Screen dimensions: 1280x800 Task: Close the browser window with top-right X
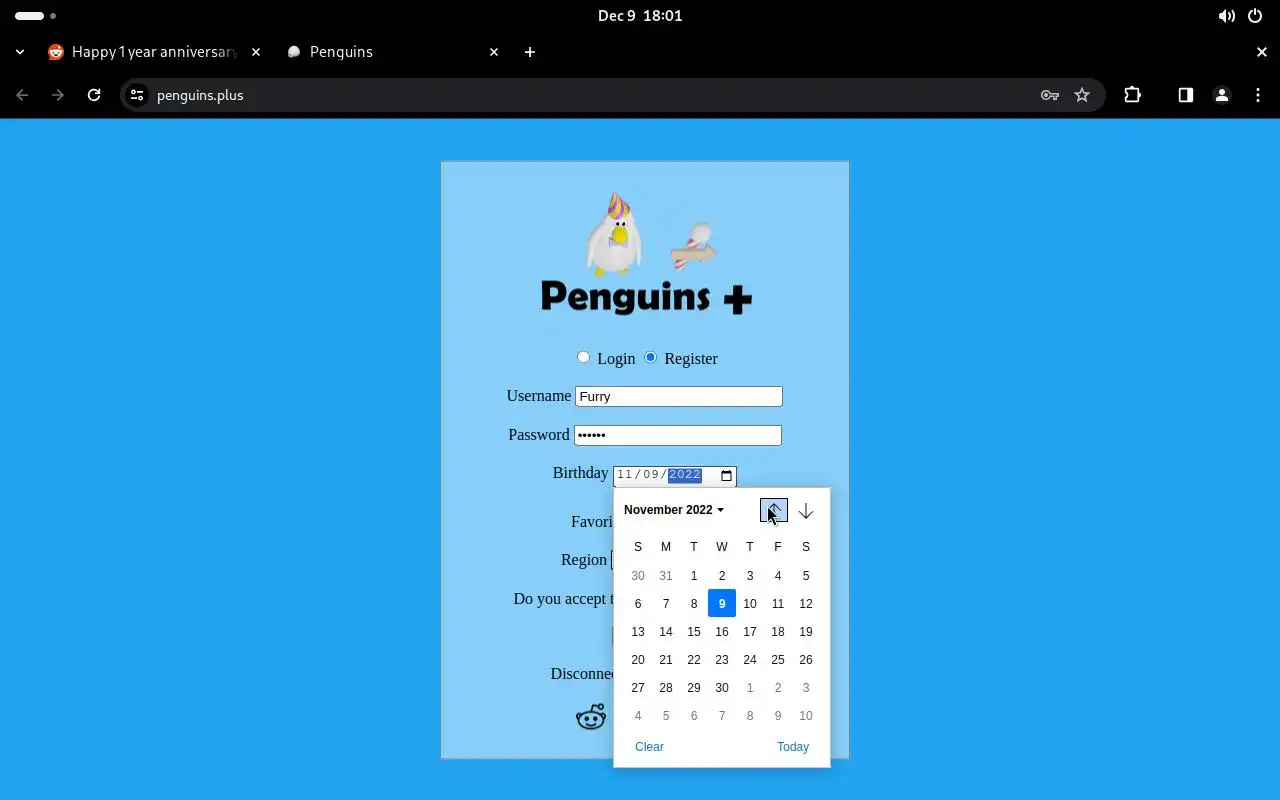1262,52
